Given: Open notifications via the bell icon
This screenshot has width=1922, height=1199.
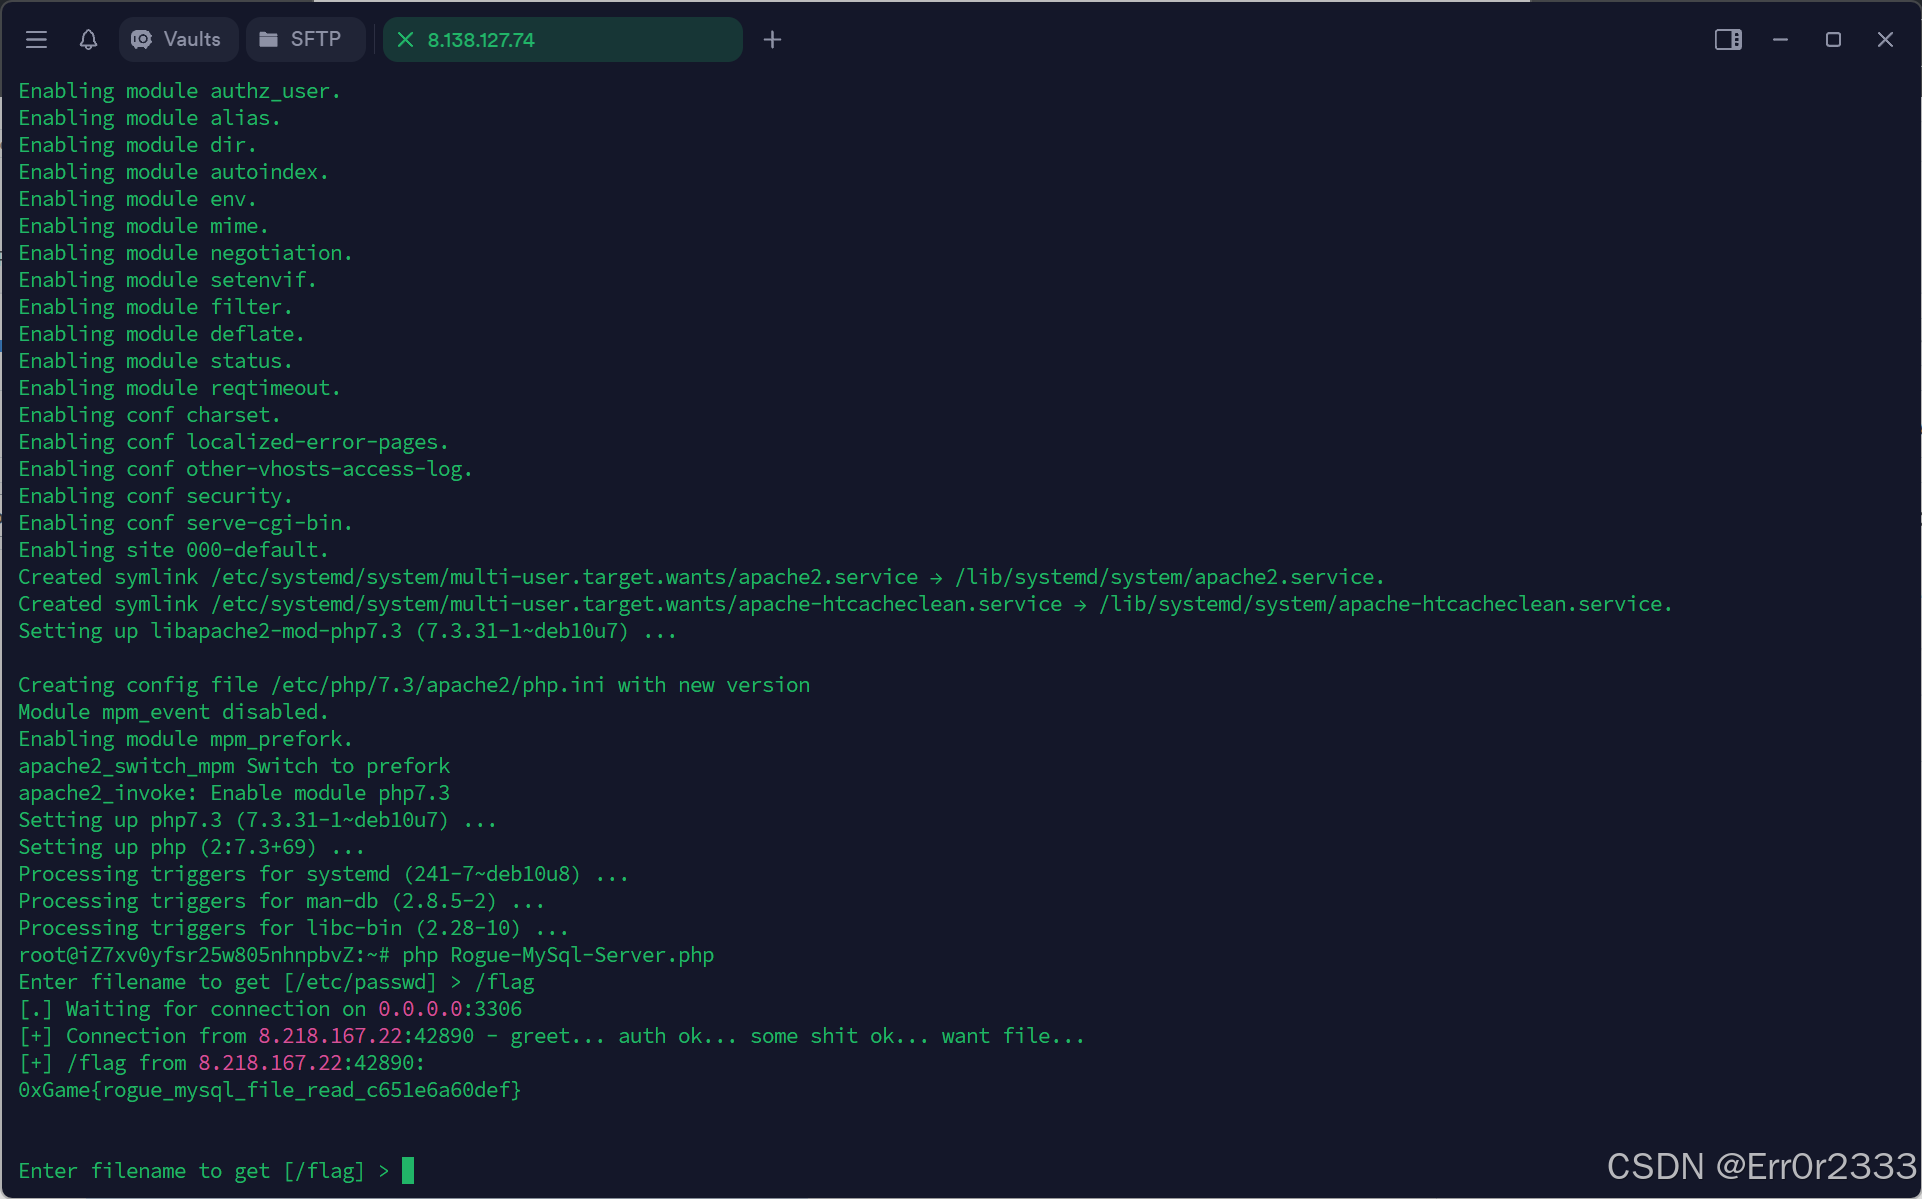Looking at the screenshot, I should (x=88, y=40).
